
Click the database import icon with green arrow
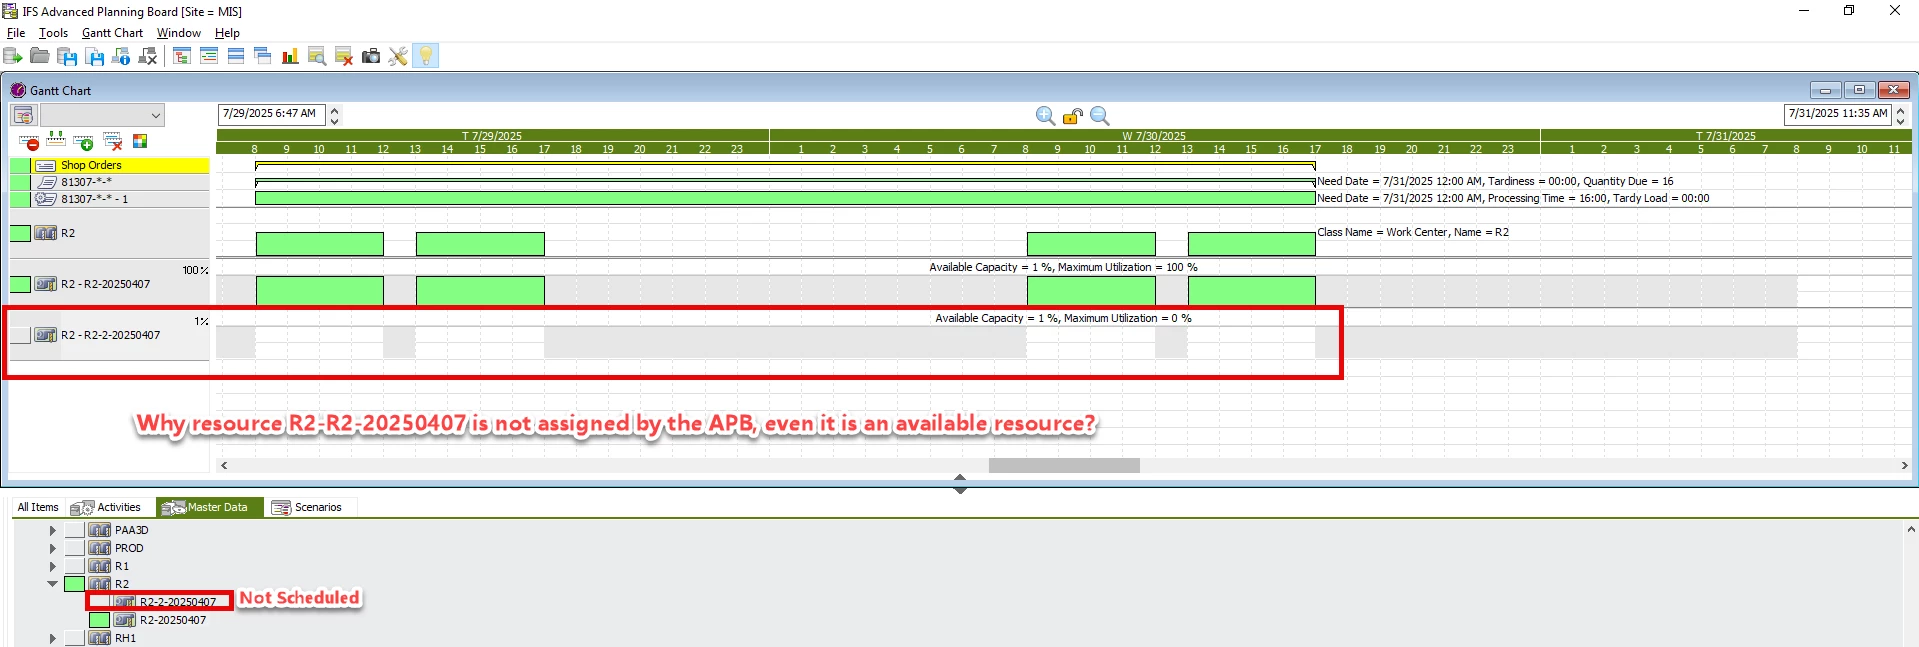coord(13,56)
